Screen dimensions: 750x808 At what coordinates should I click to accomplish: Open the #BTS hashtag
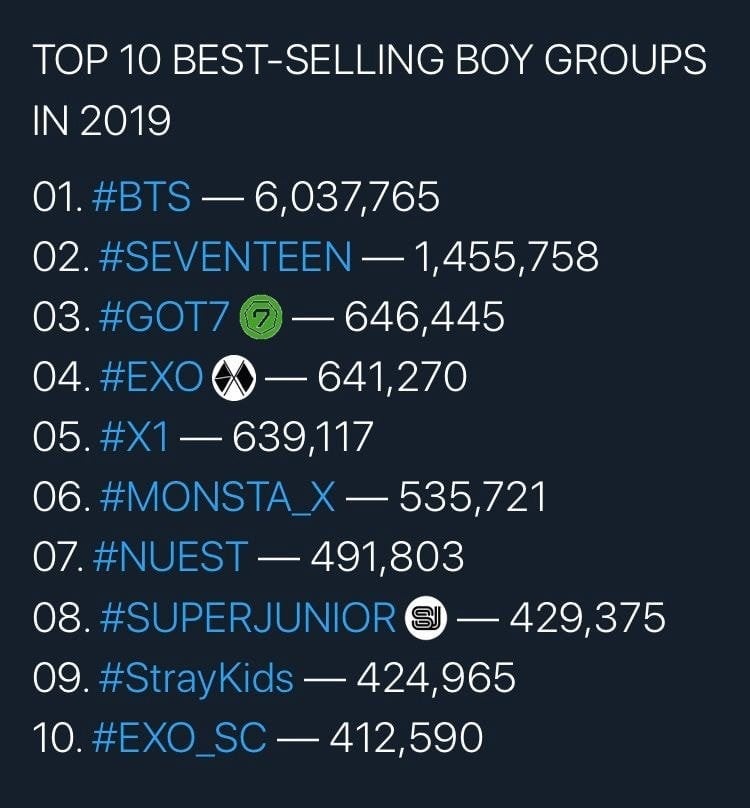[141, 197]
